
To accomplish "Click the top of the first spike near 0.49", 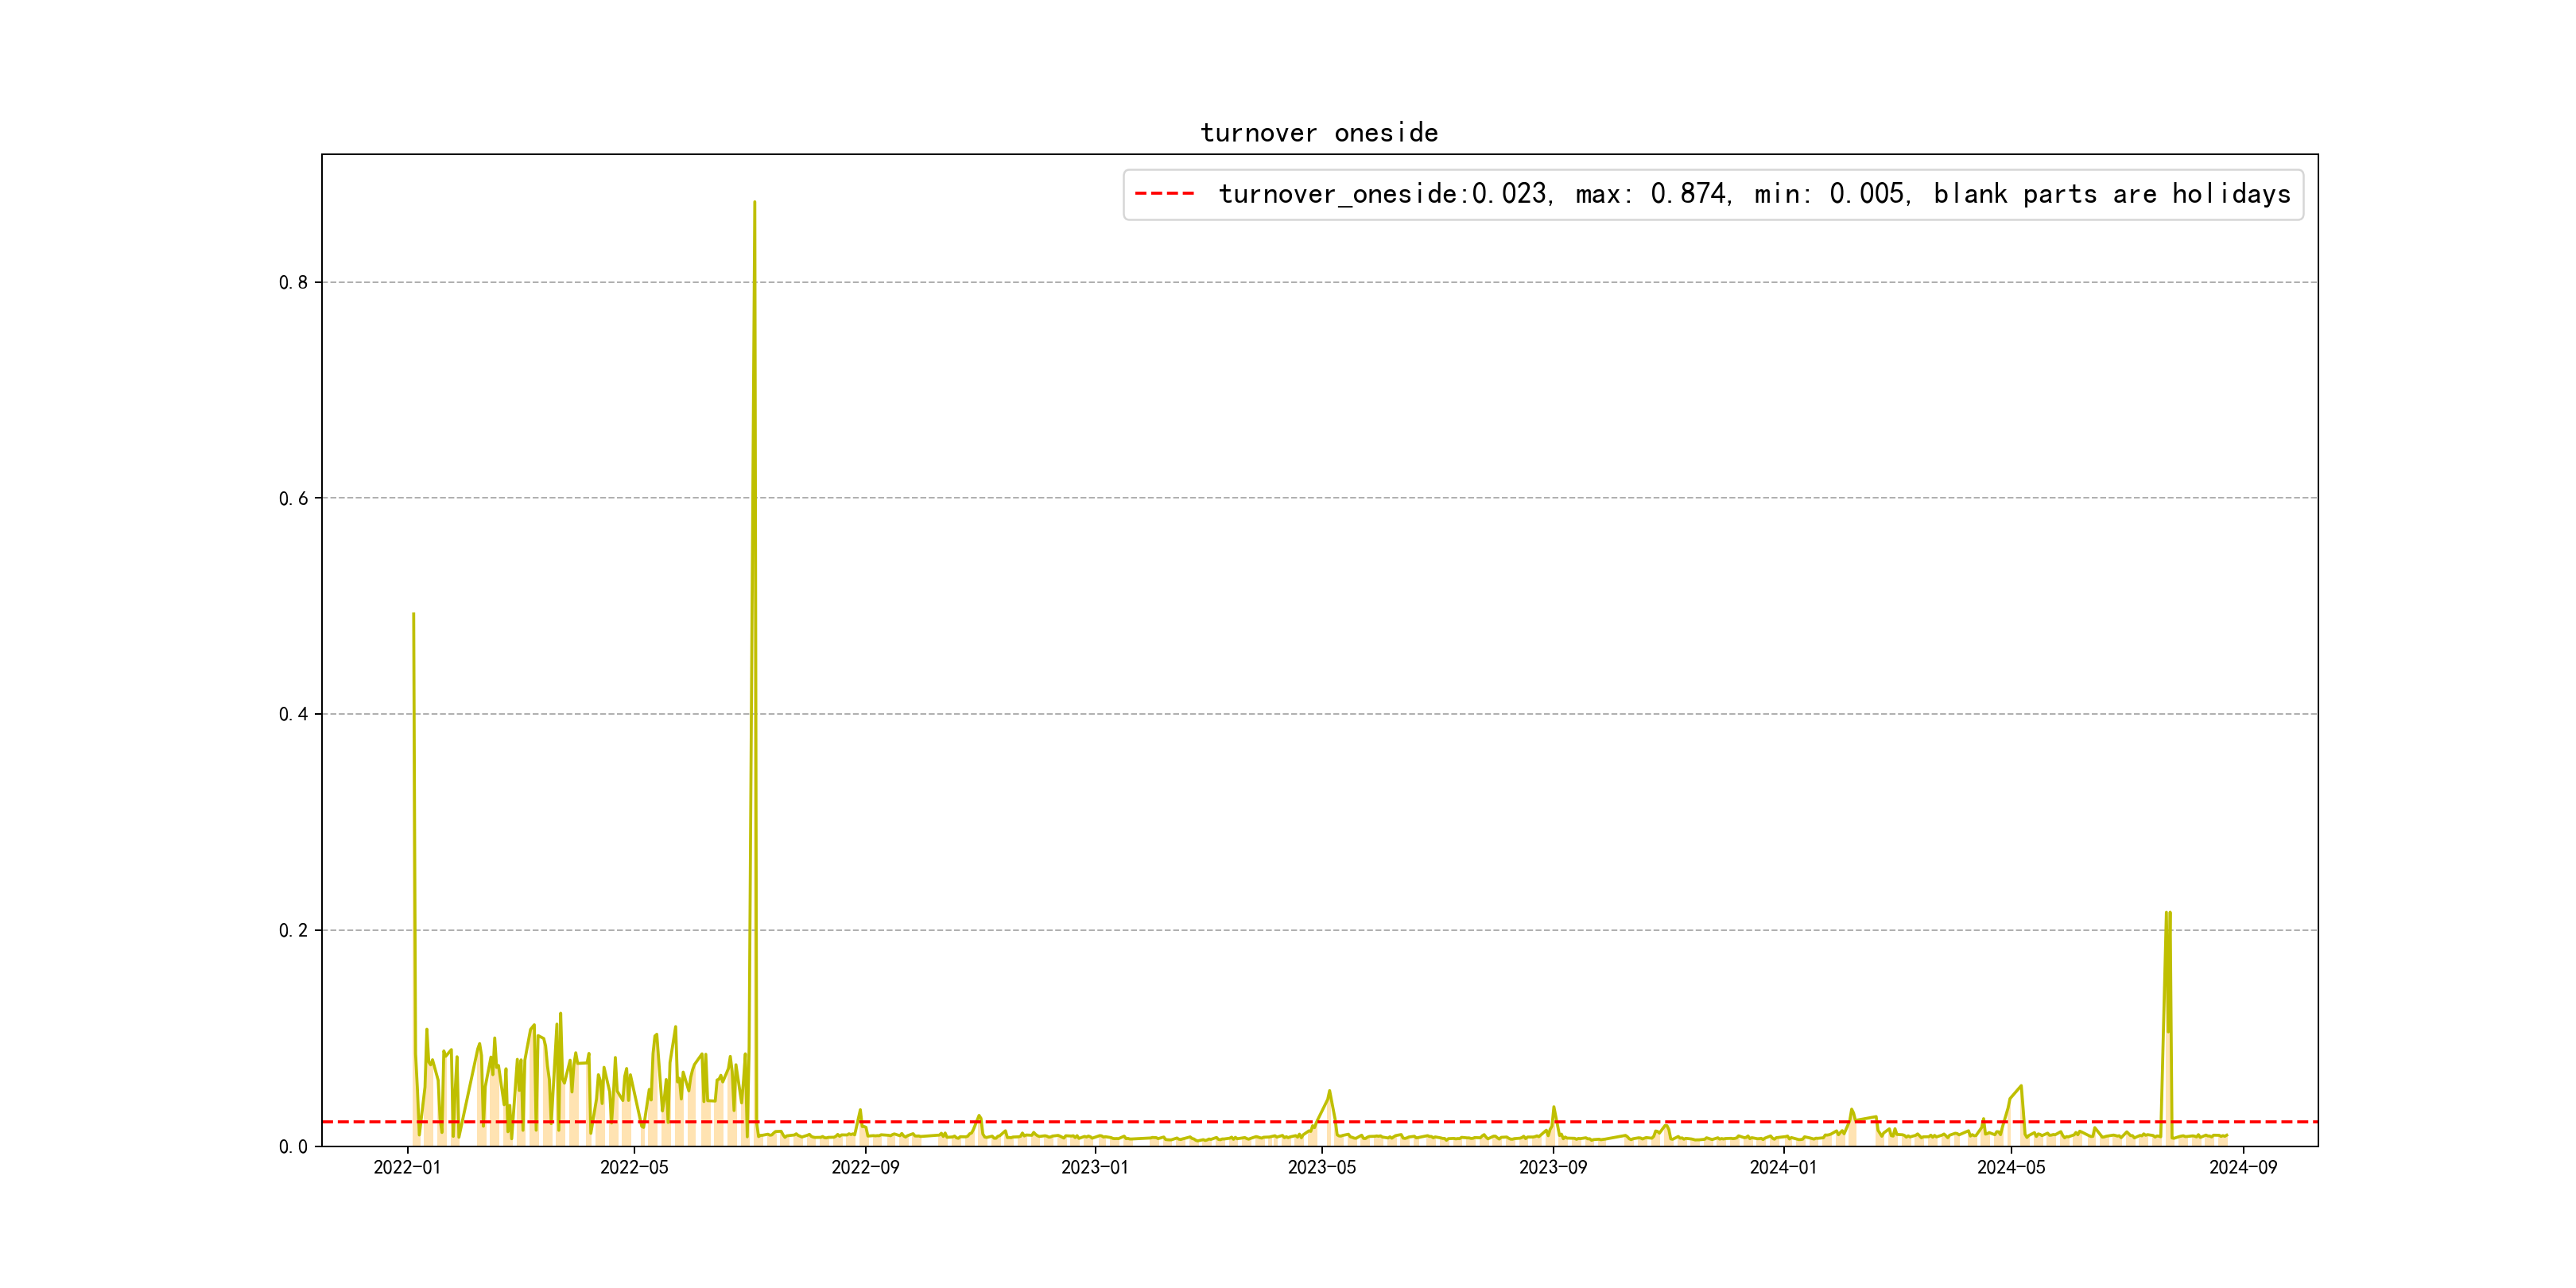I will [x=413, y=615].
